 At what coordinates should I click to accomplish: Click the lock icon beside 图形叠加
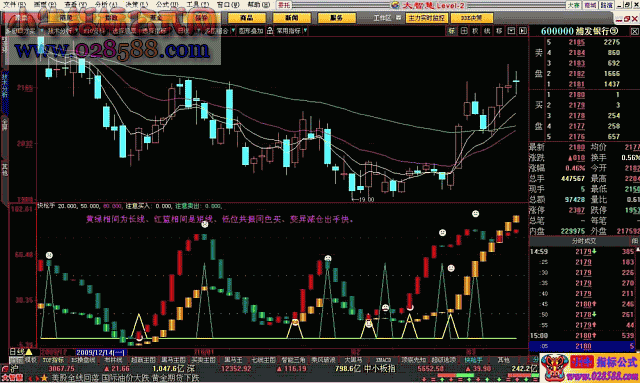(x=270, y=31)
